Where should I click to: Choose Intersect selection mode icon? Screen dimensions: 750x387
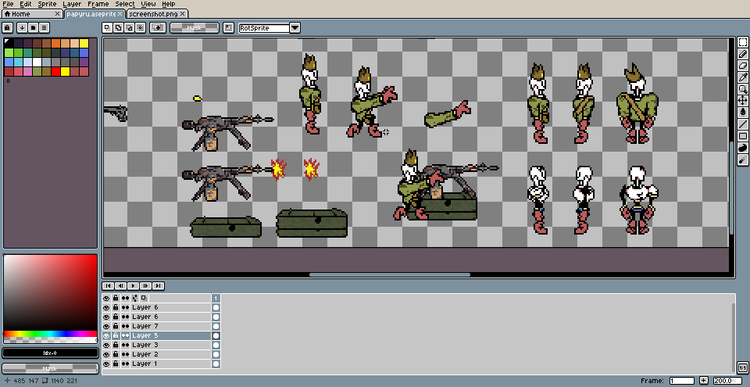click(x=140, y=28)
